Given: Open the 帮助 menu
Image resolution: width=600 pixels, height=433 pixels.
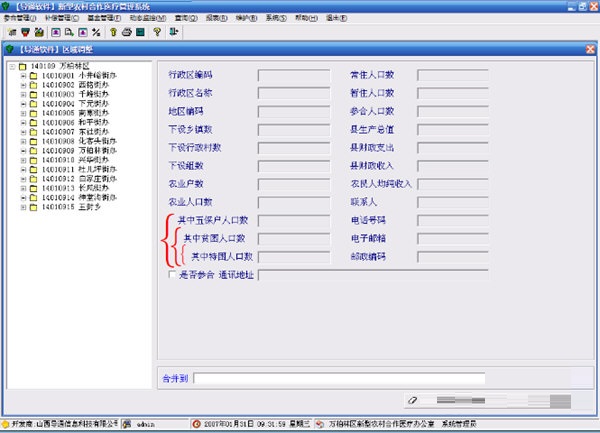Looking at the screenshot, I should tap(306, 18).
